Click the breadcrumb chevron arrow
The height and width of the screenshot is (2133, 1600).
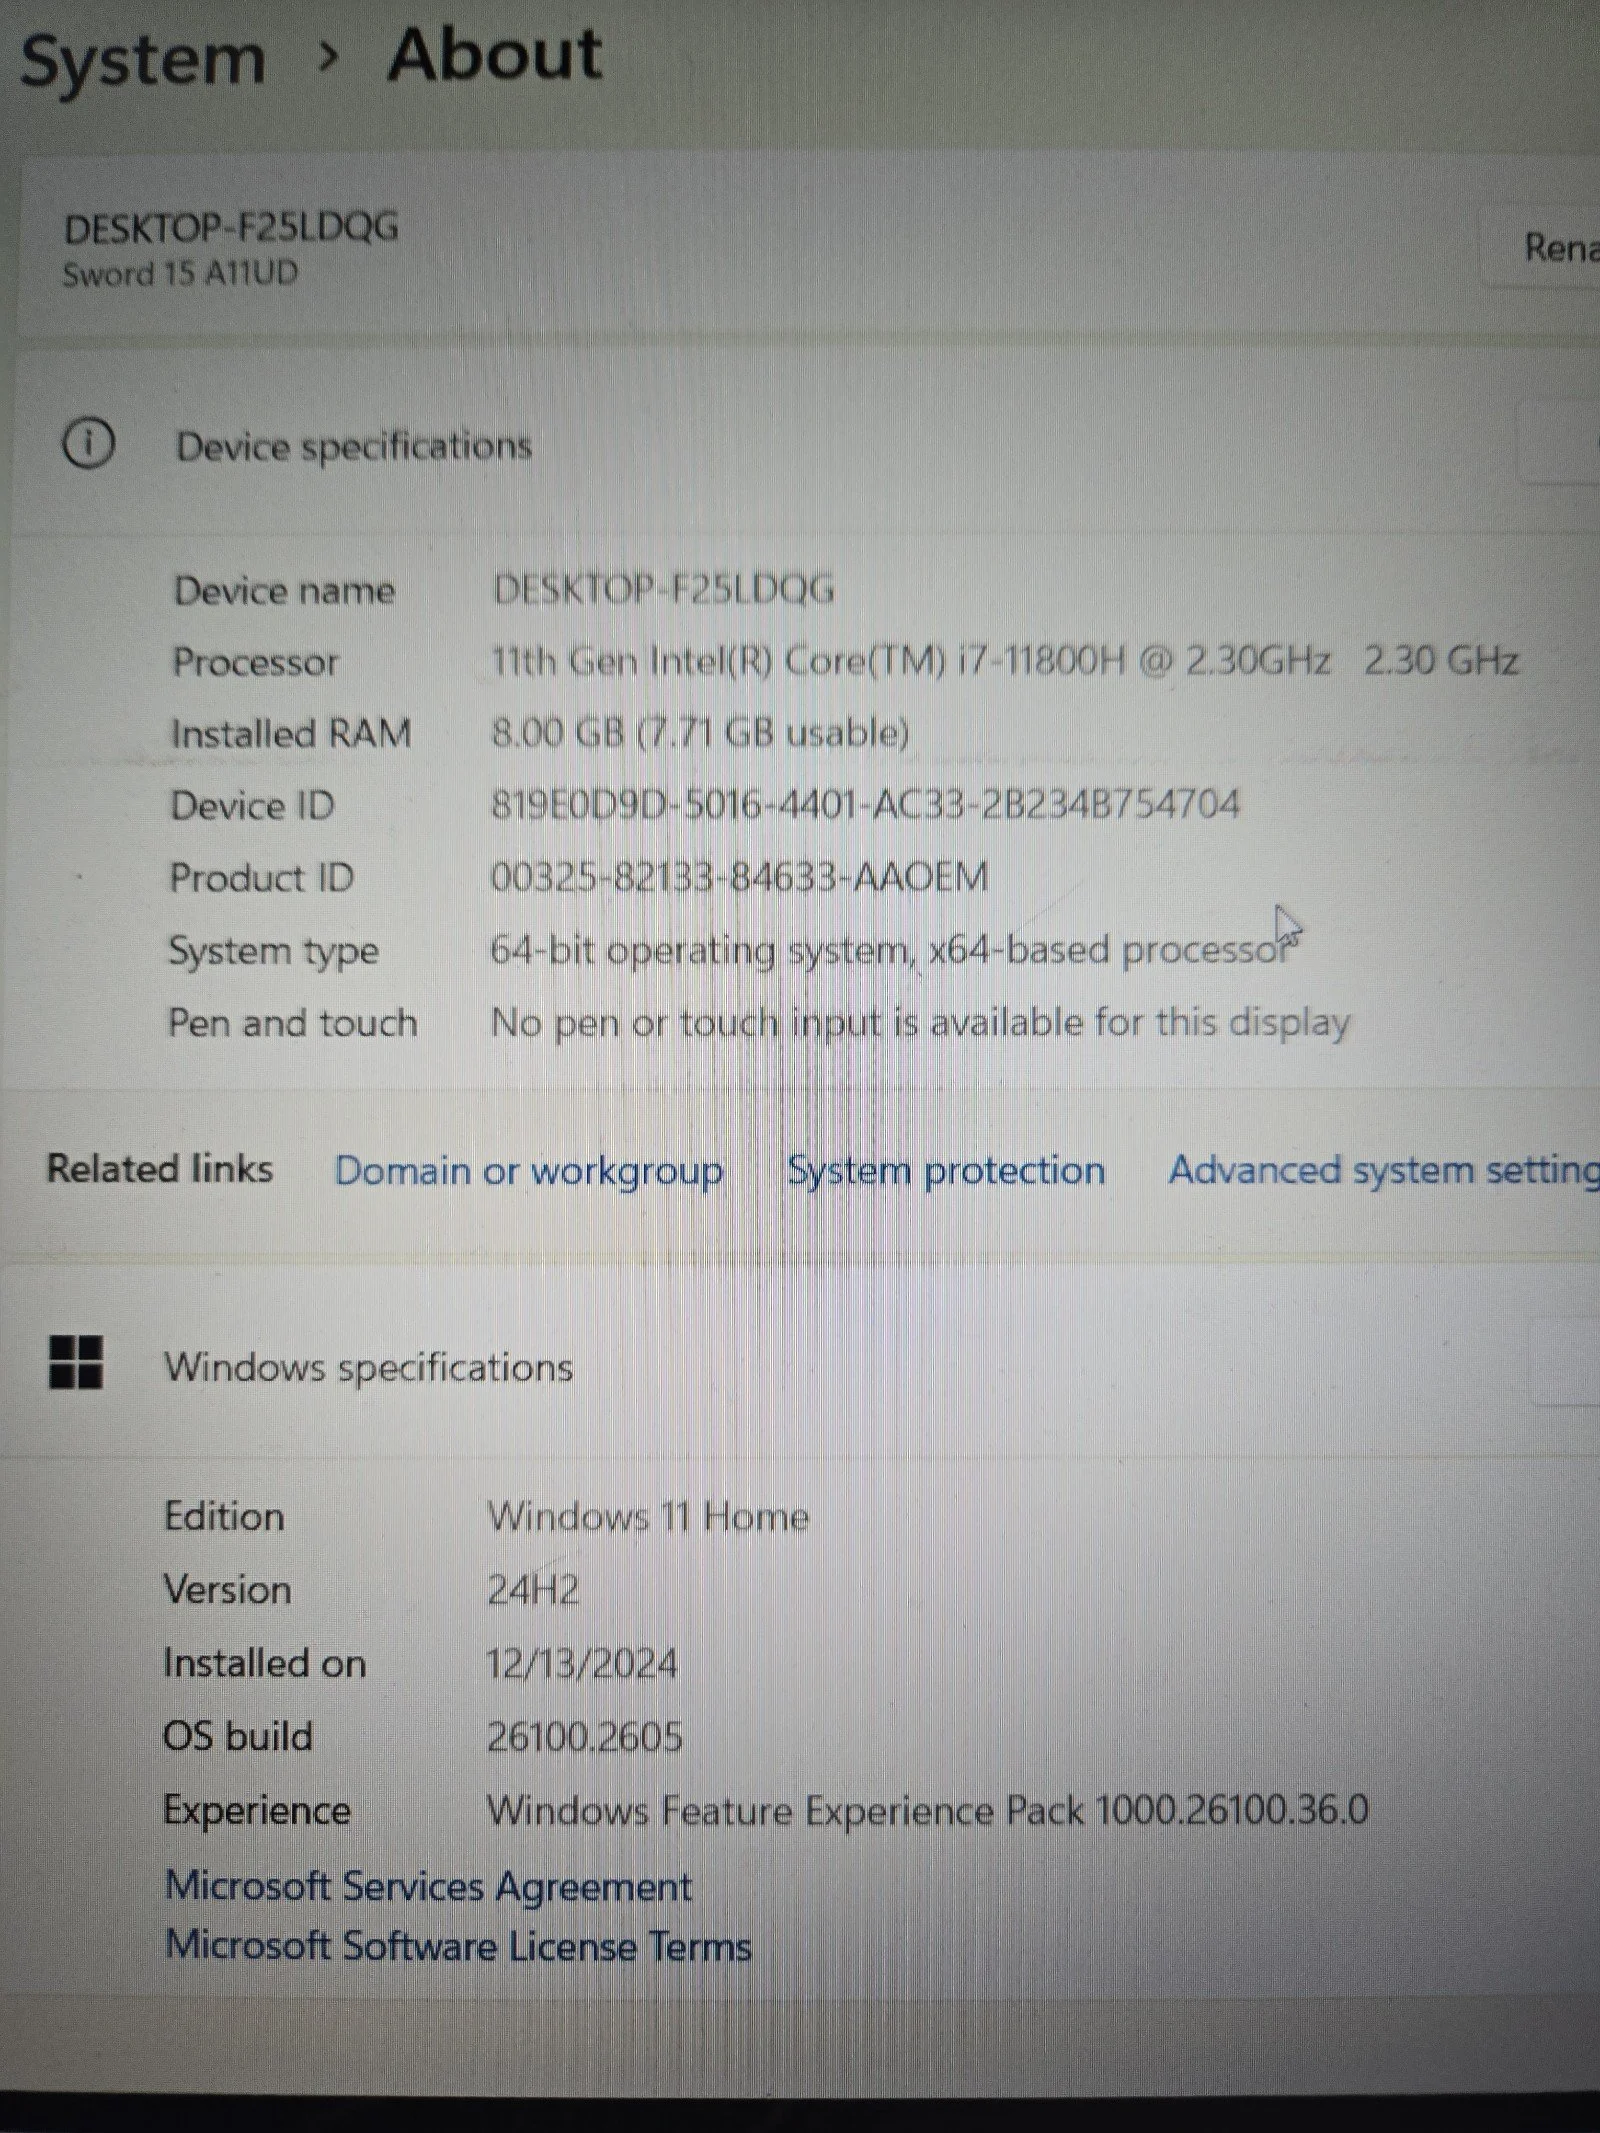327,58
